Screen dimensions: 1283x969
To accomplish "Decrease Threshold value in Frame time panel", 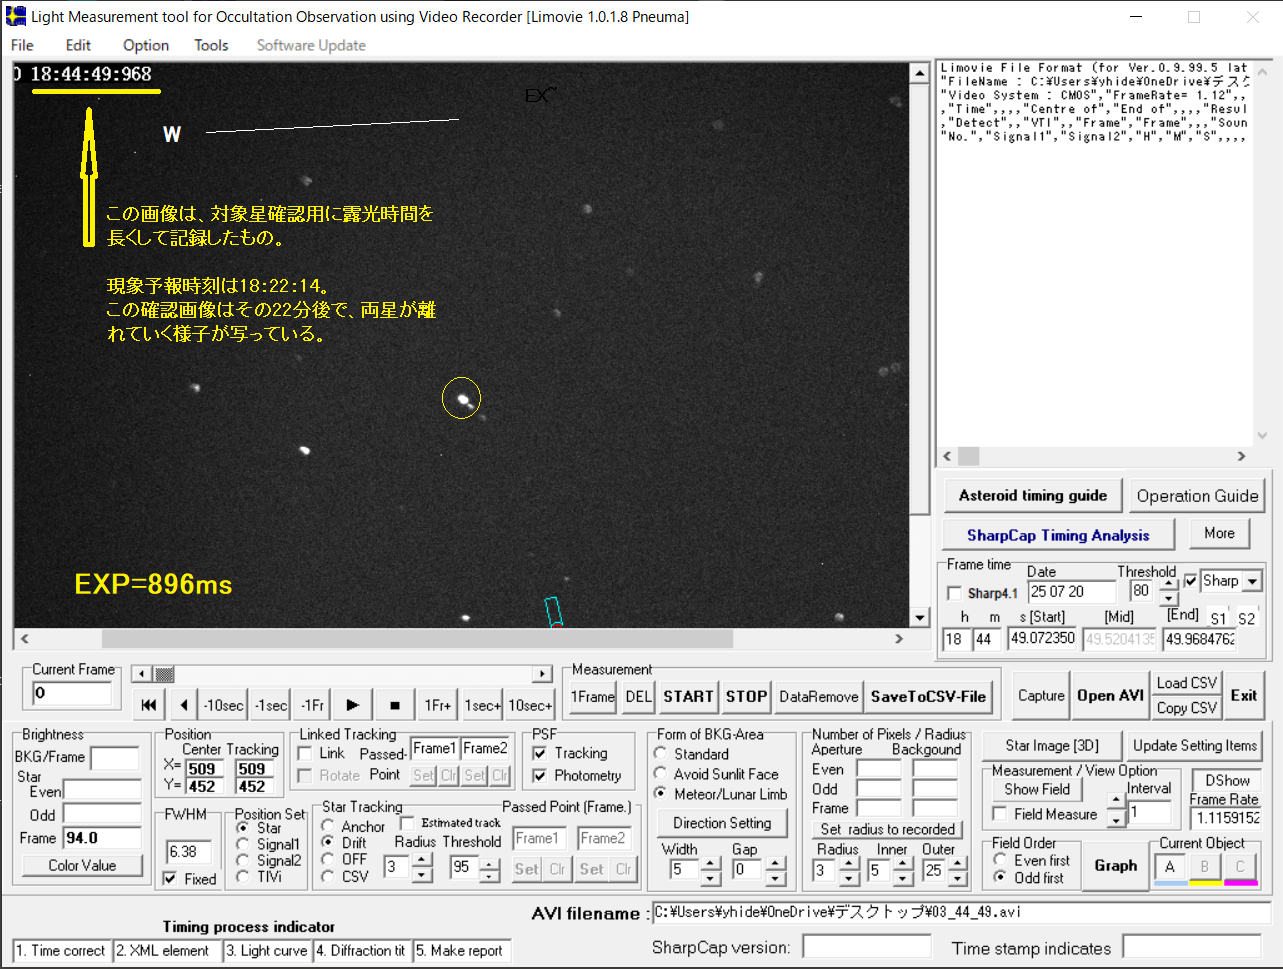I will point(1168,599).
